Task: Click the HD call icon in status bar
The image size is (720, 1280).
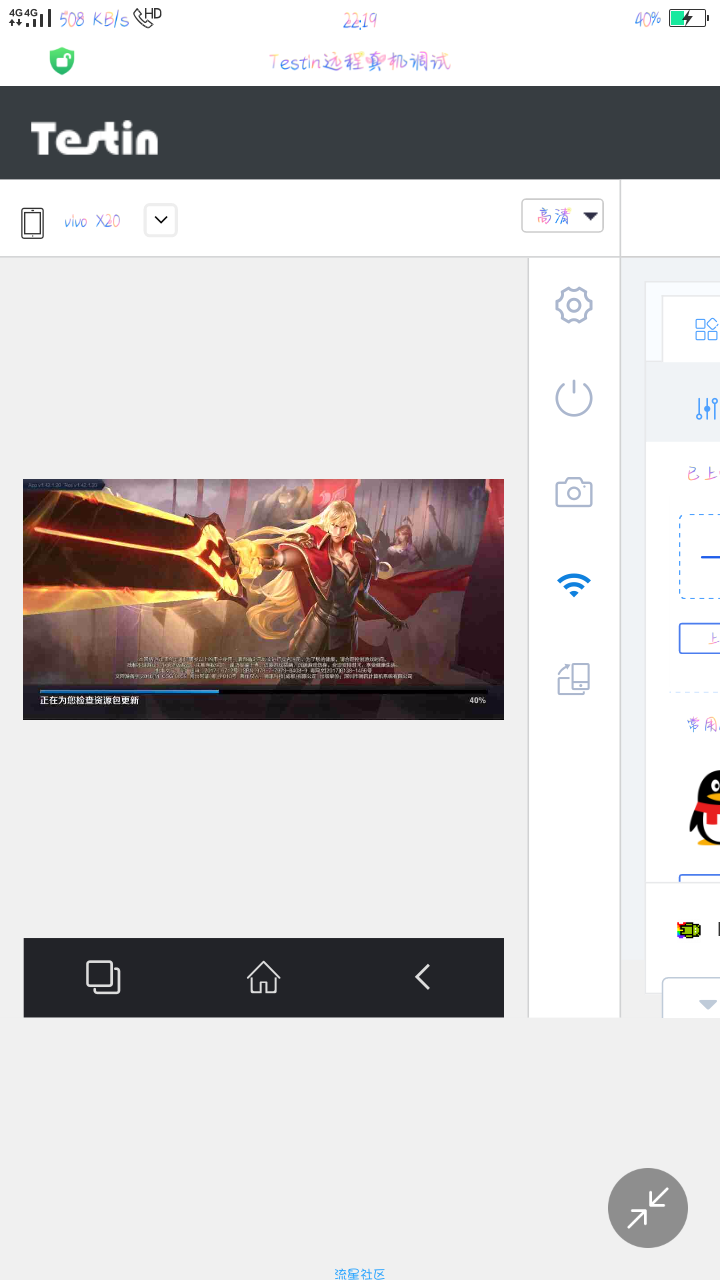Action: 147,17
